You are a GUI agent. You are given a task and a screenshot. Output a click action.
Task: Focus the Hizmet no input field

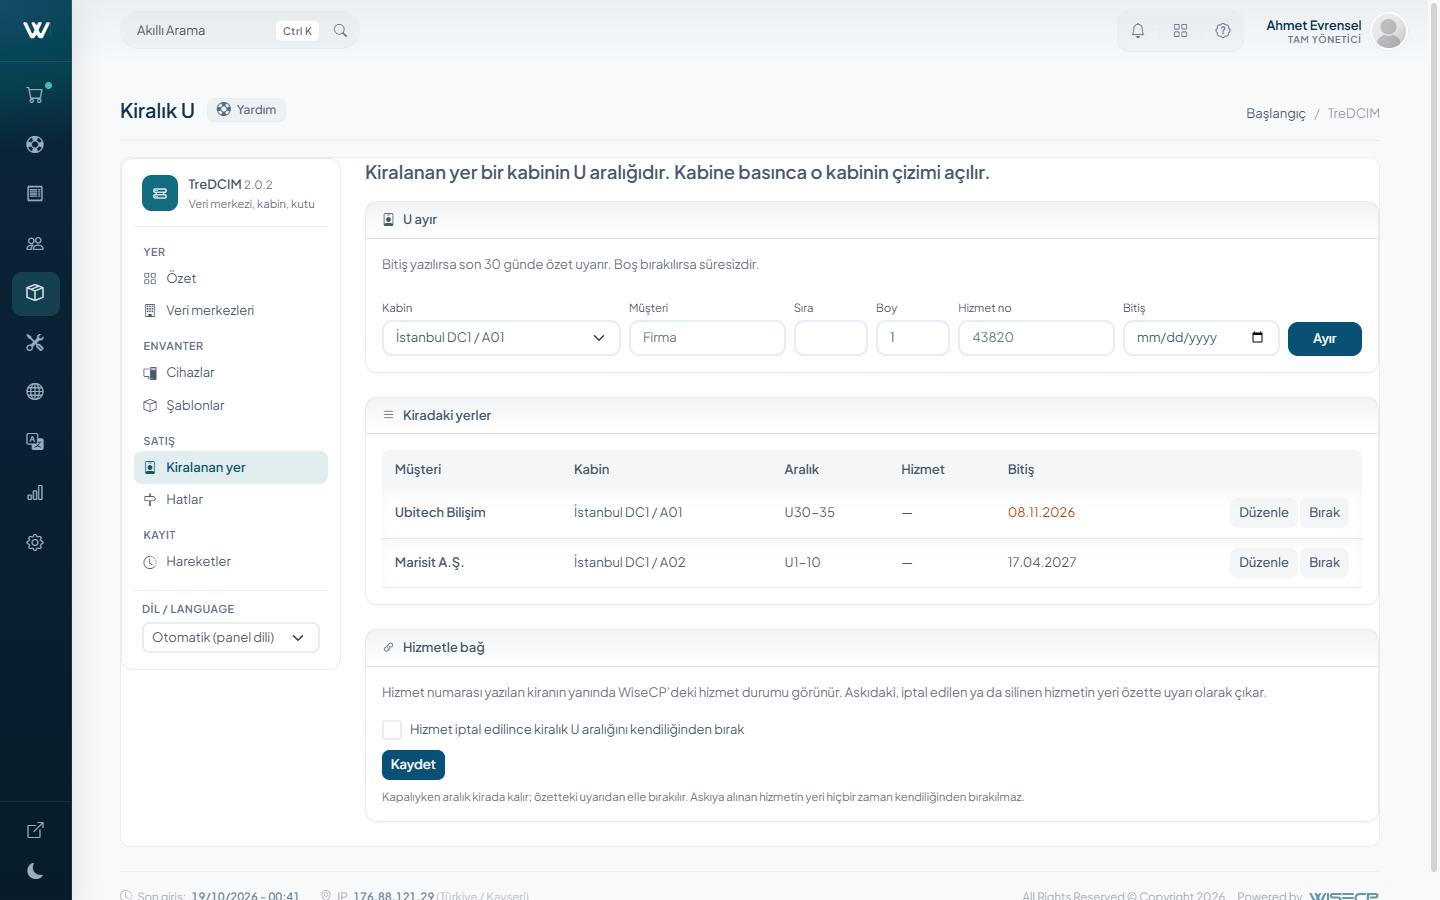[1036, 338]
